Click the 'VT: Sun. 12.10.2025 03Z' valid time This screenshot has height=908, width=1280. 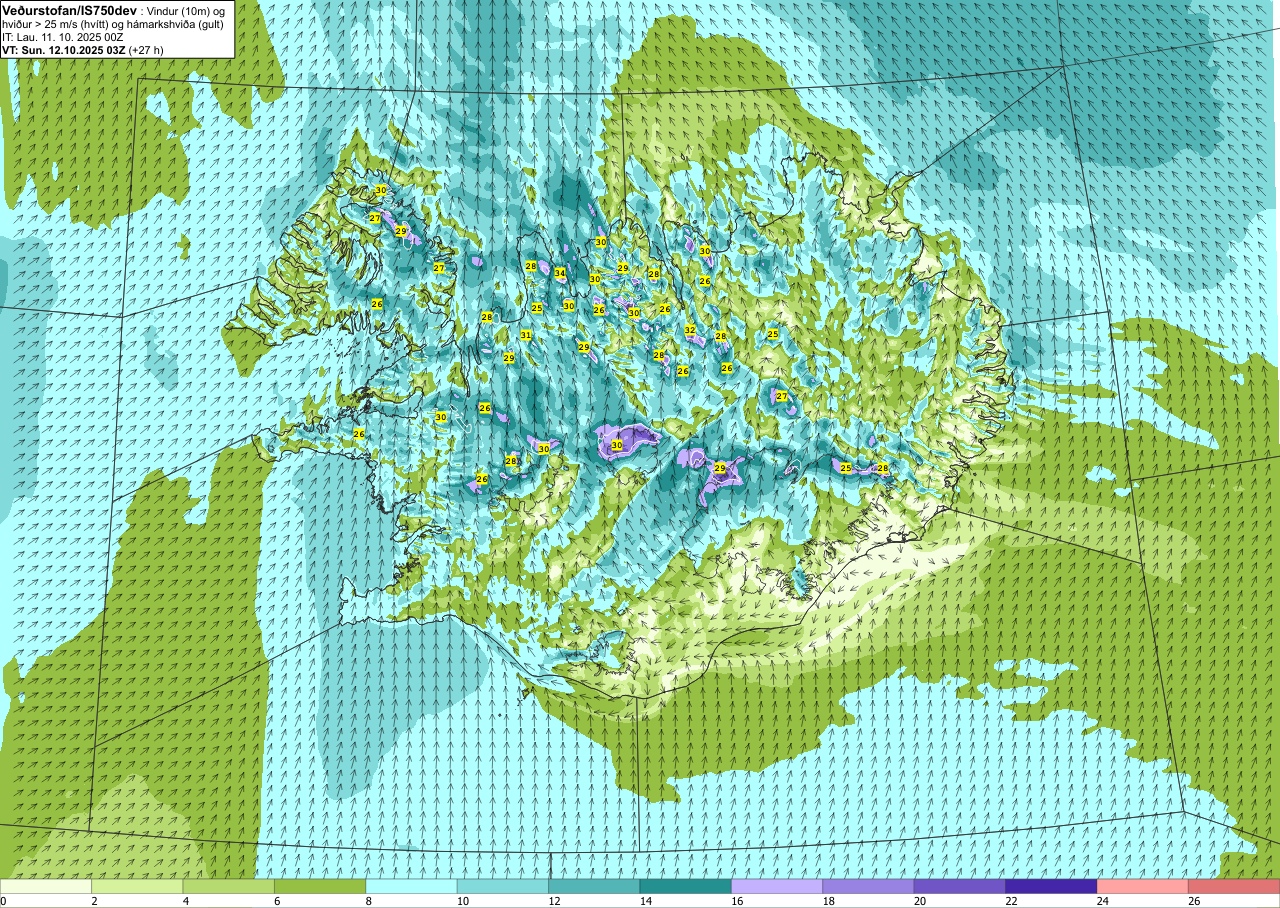tap(64, 49)
